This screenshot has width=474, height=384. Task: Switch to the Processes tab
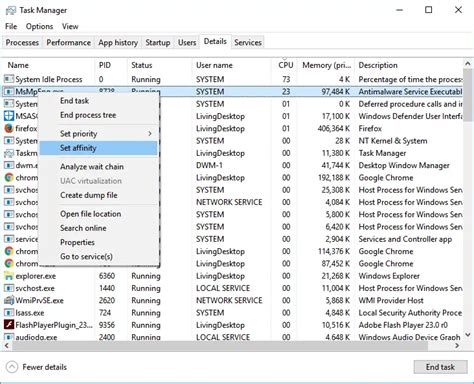[x=22, y=43]
